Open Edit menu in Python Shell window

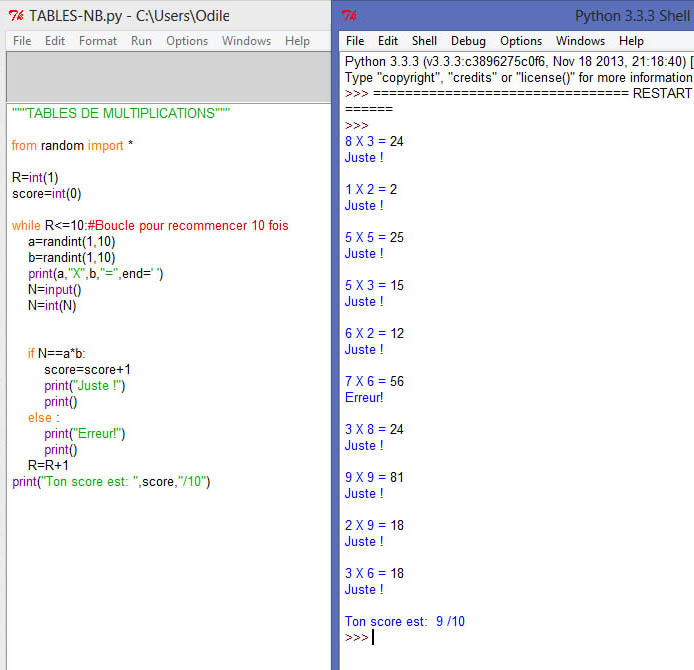[x=388, y=41]
